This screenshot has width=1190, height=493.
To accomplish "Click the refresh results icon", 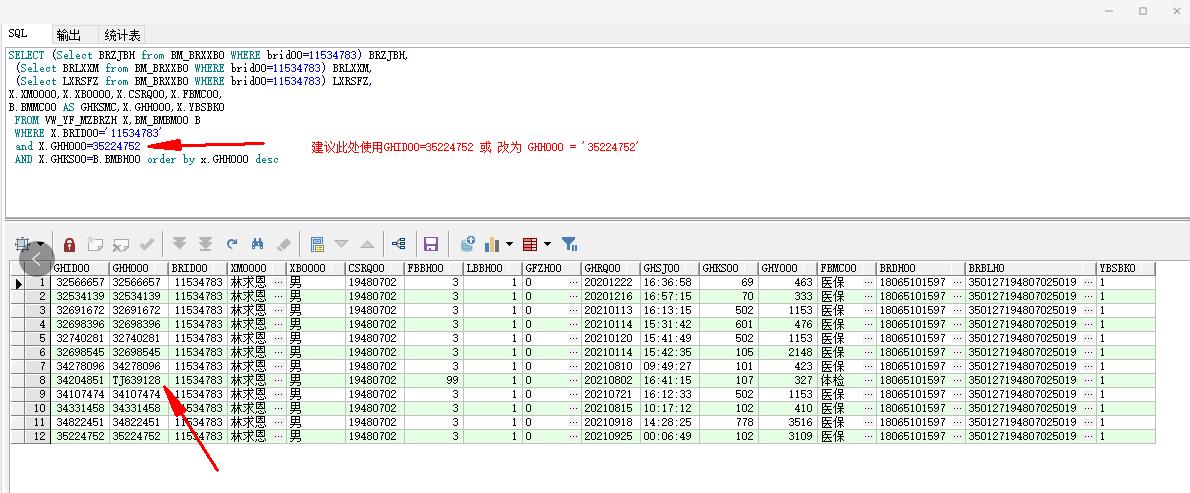I will [232, 244].
